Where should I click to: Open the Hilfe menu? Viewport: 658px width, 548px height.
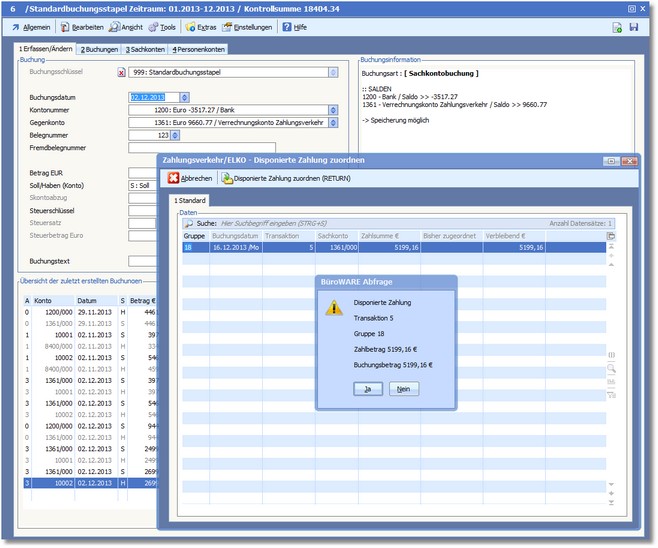click(294, 27)
